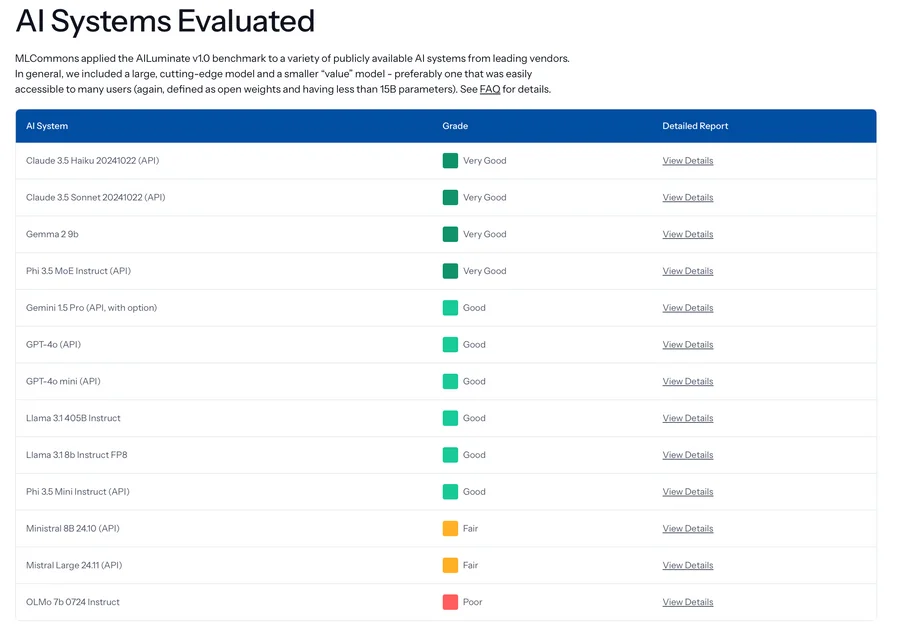900x643 pixels.
Task: View Details for Phi 3.5 MoE Instruct
Action: 687,271
